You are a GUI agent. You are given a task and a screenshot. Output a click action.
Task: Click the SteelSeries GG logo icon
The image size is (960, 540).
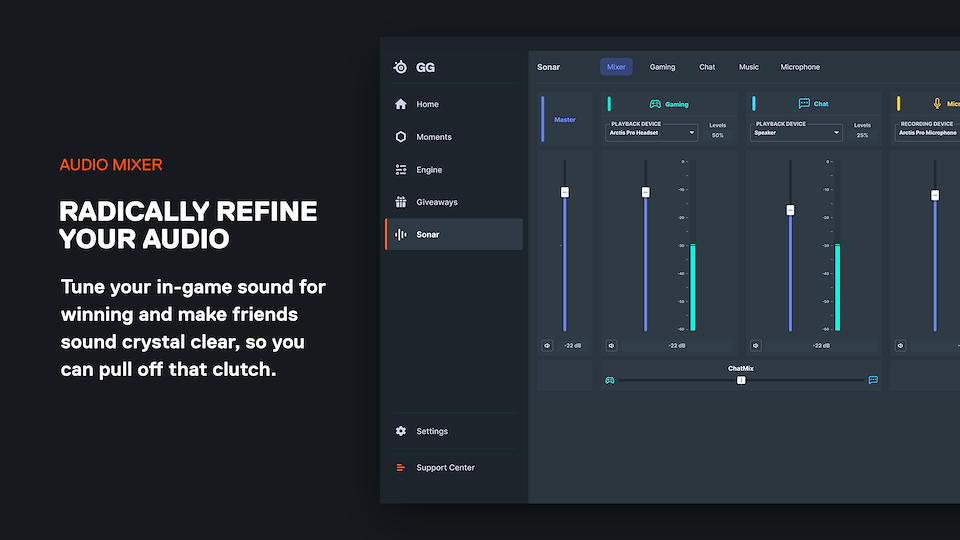pos(401,68)
